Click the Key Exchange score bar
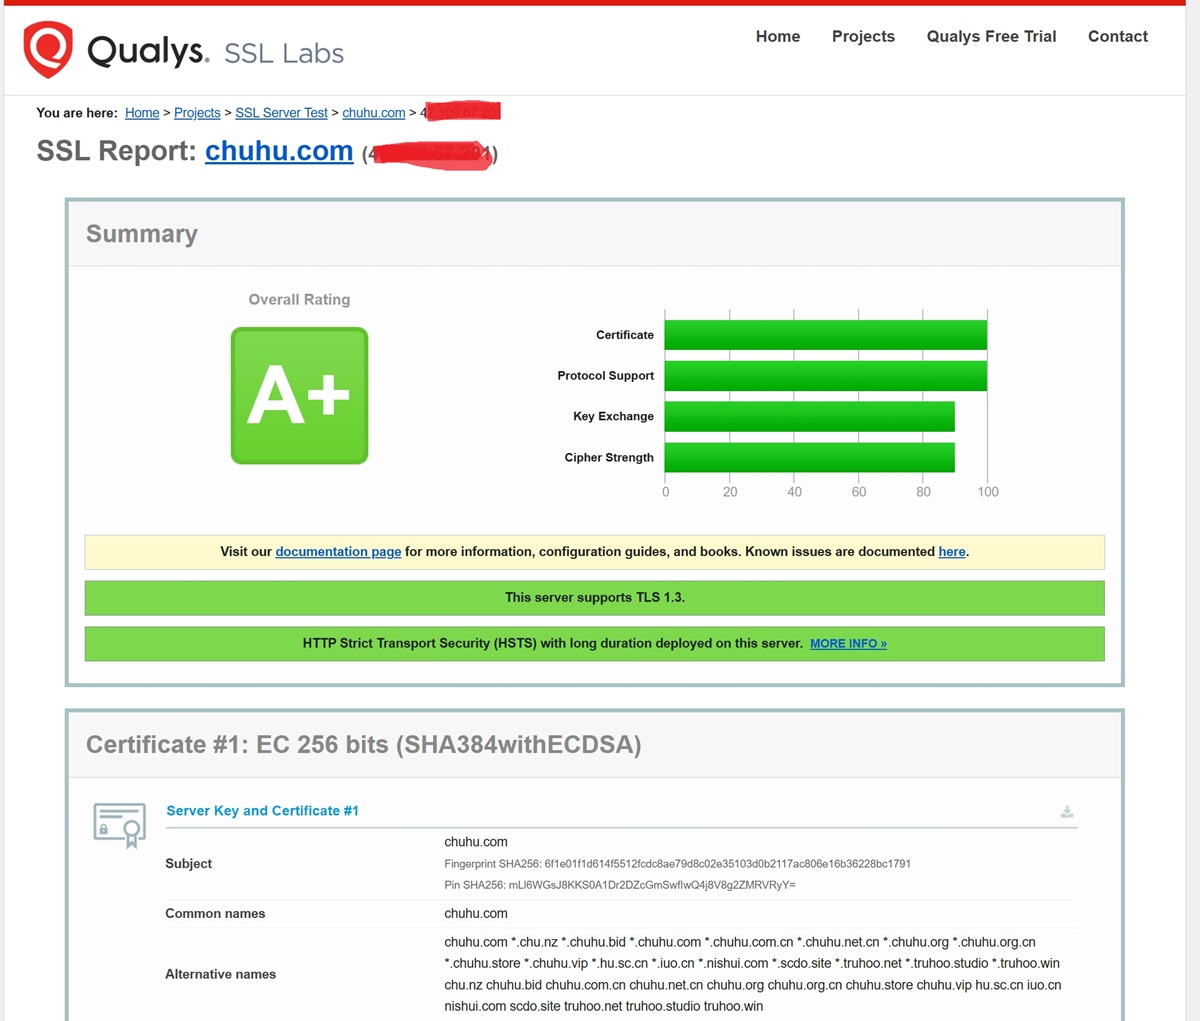The image size is (1200, 1021). point(810,417)
